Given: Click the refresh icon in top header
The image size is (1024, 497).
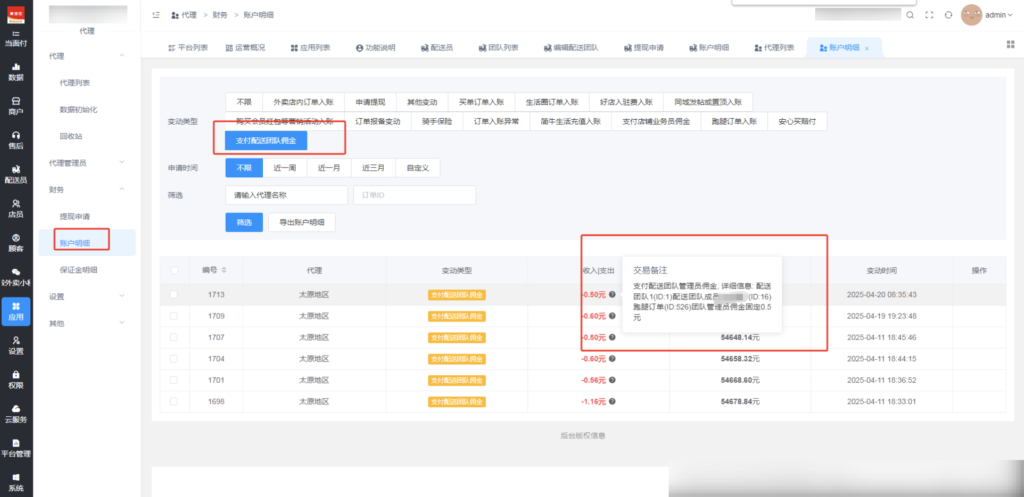Looking at the screenshot, I should tap(948, 15).
